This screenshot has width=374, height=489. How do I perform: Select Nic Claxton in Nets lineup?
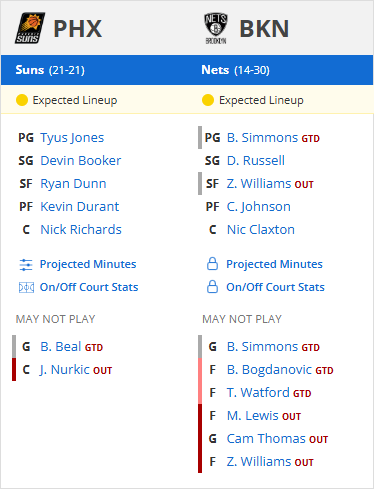tap(261, 230)
